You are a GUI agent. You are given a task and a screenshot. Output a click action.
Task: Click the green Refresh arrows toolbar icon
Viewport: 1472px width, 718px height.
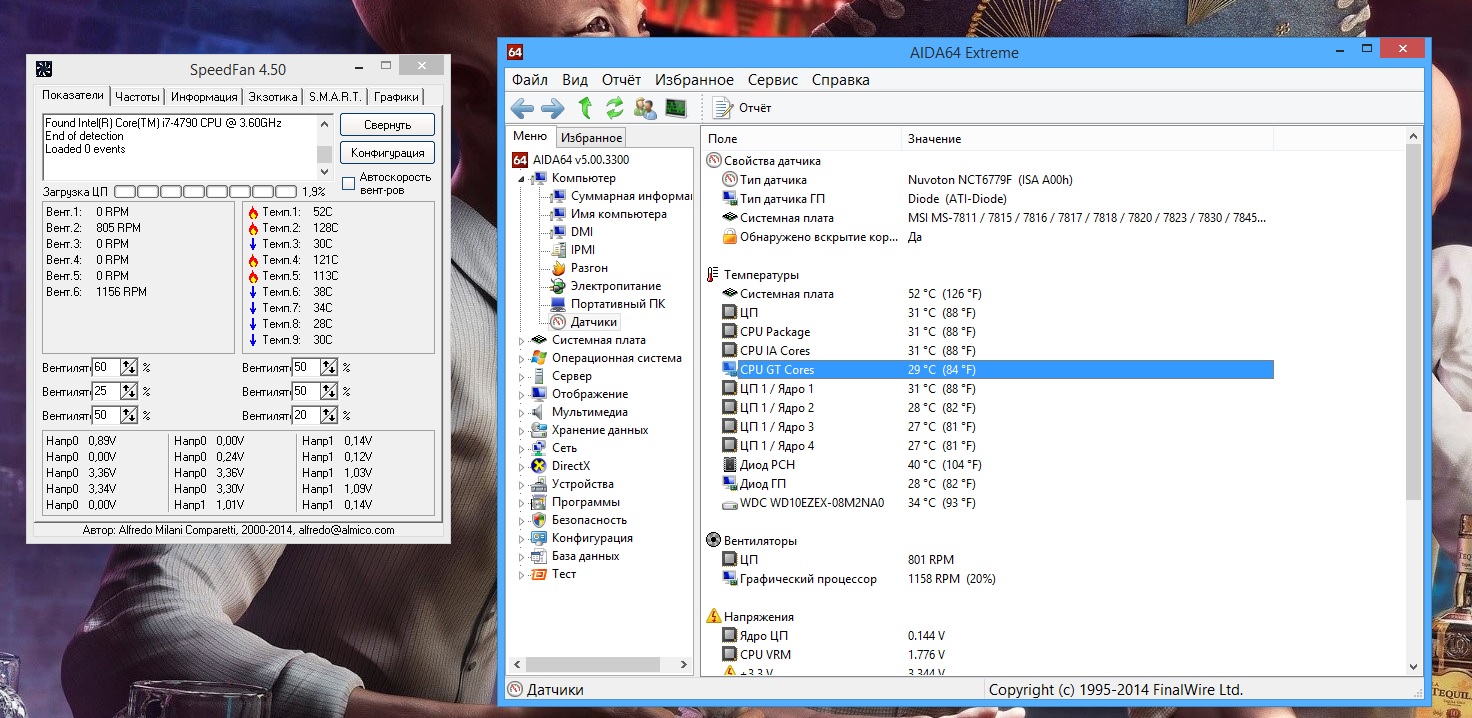coord(615,108)
